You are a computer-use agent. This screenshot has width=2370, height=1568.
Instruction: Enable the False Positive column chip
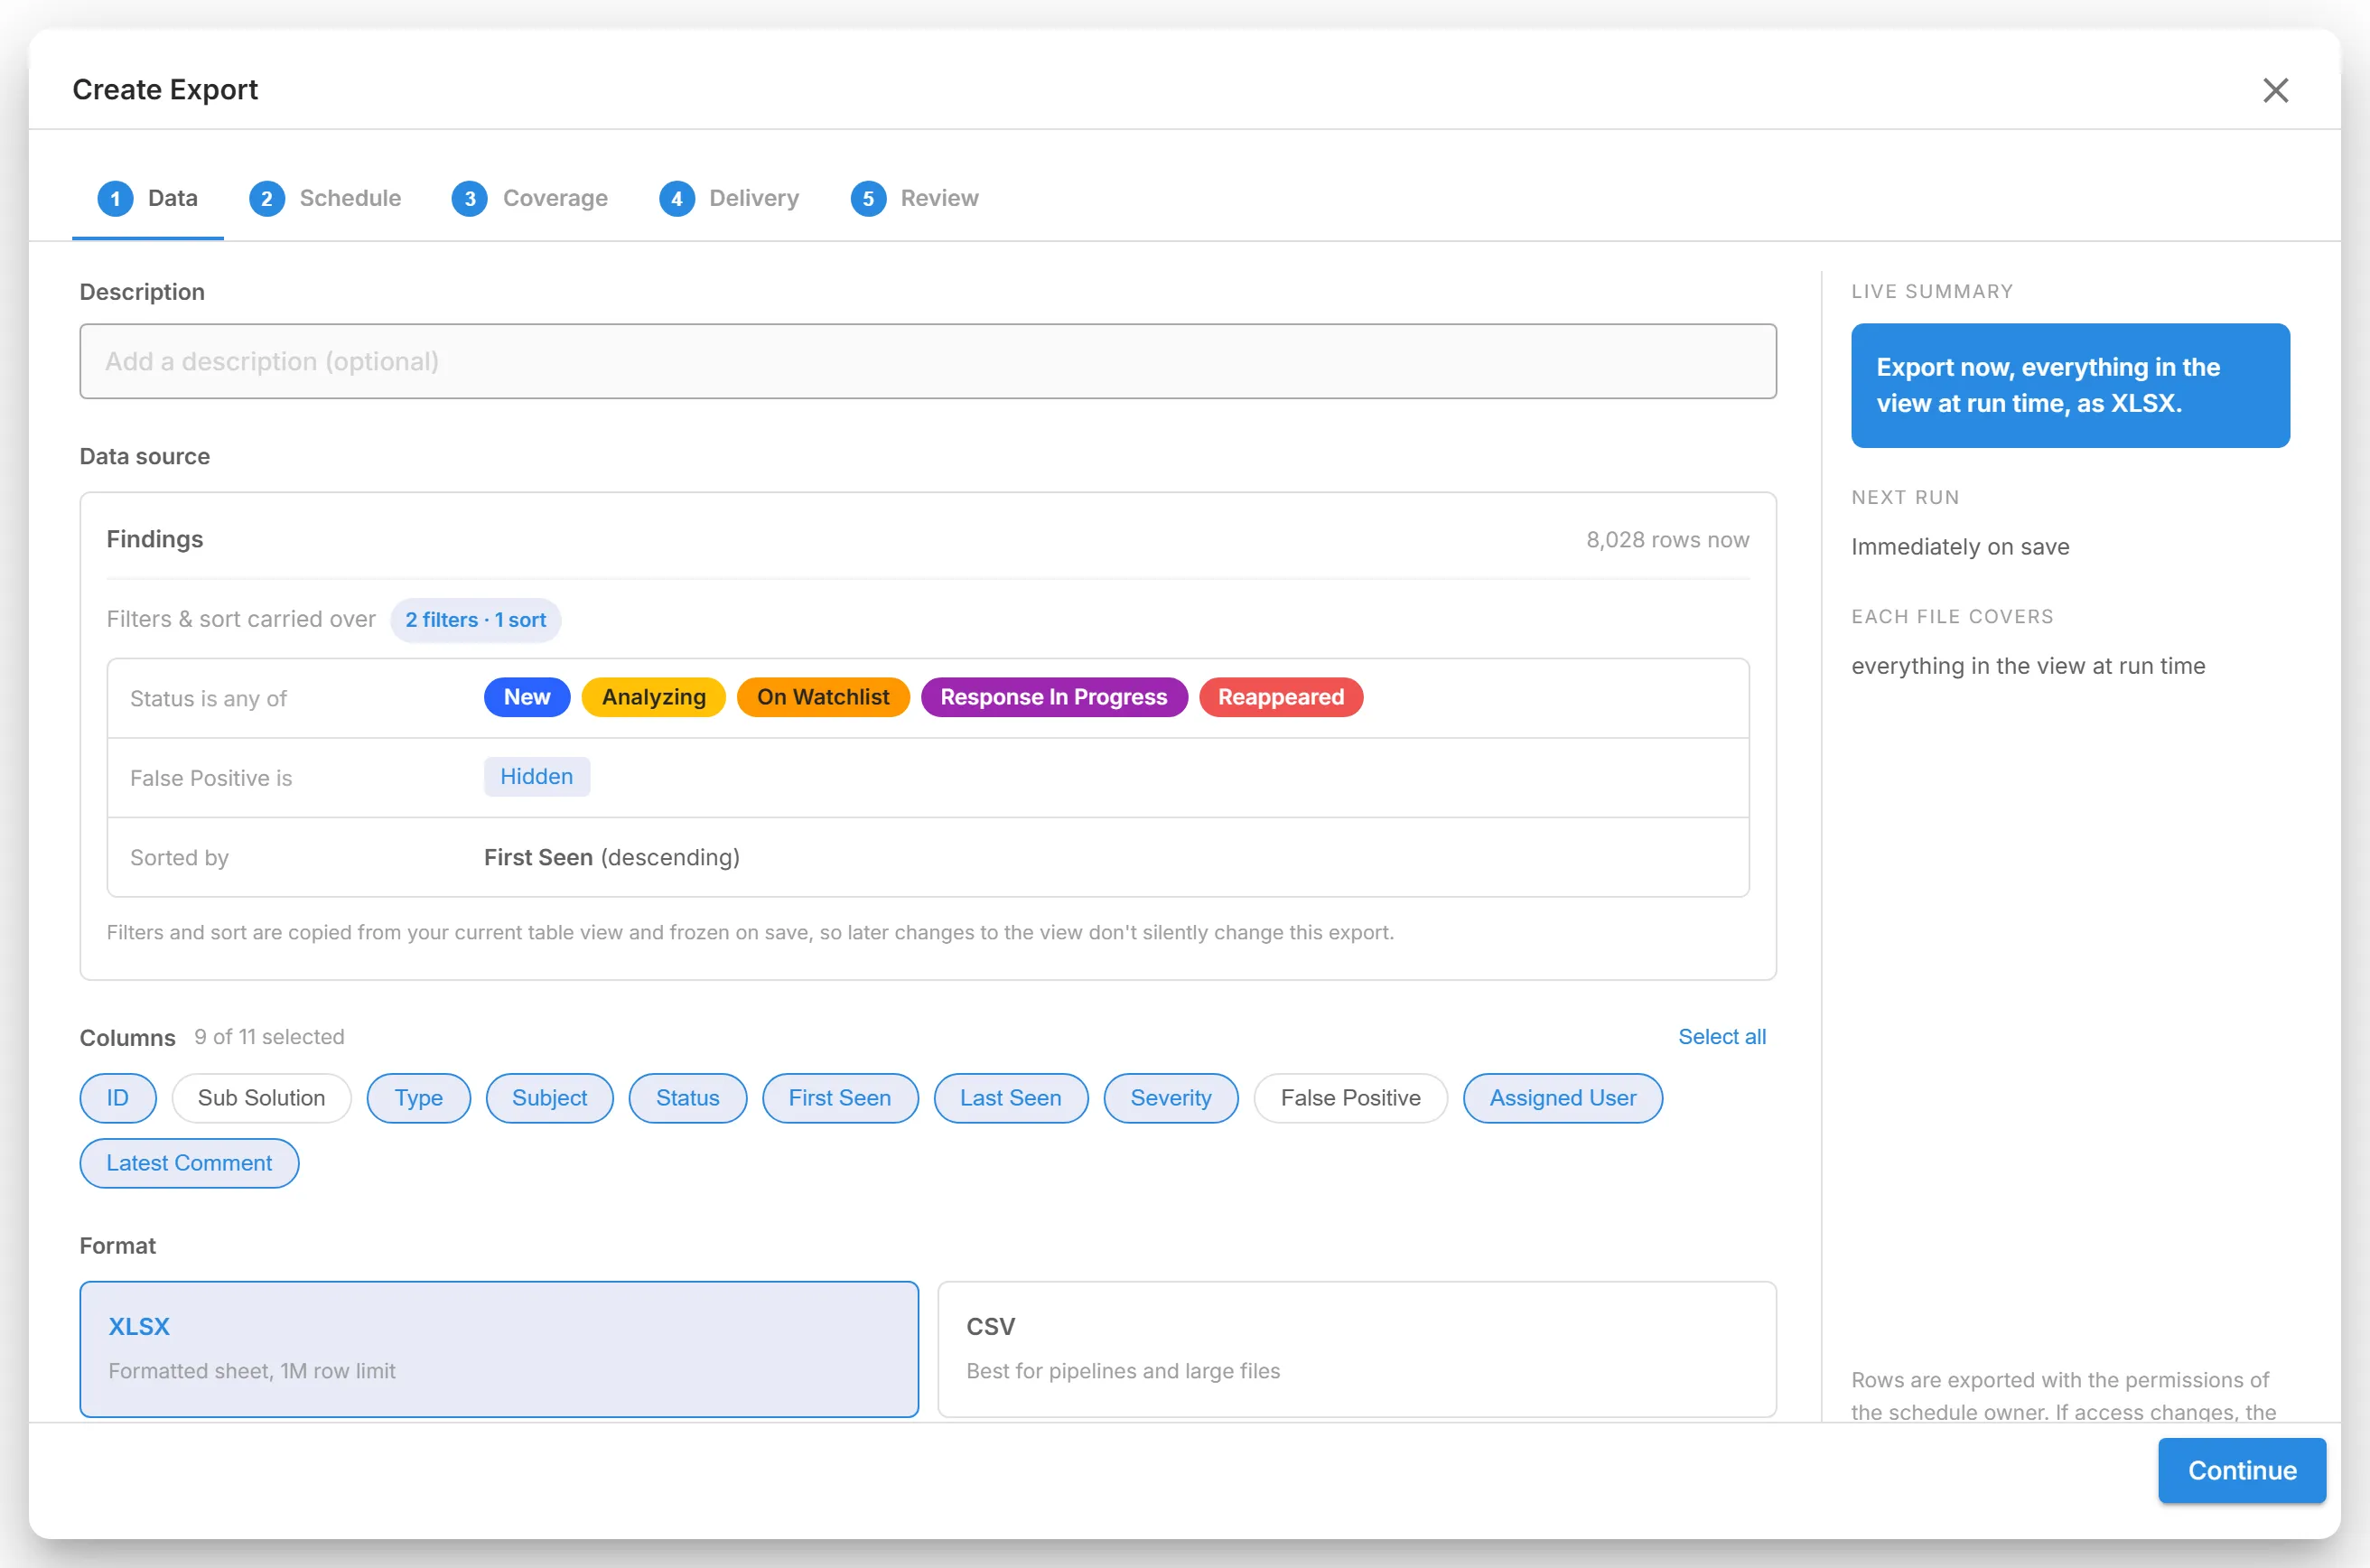point(1350,1098)
